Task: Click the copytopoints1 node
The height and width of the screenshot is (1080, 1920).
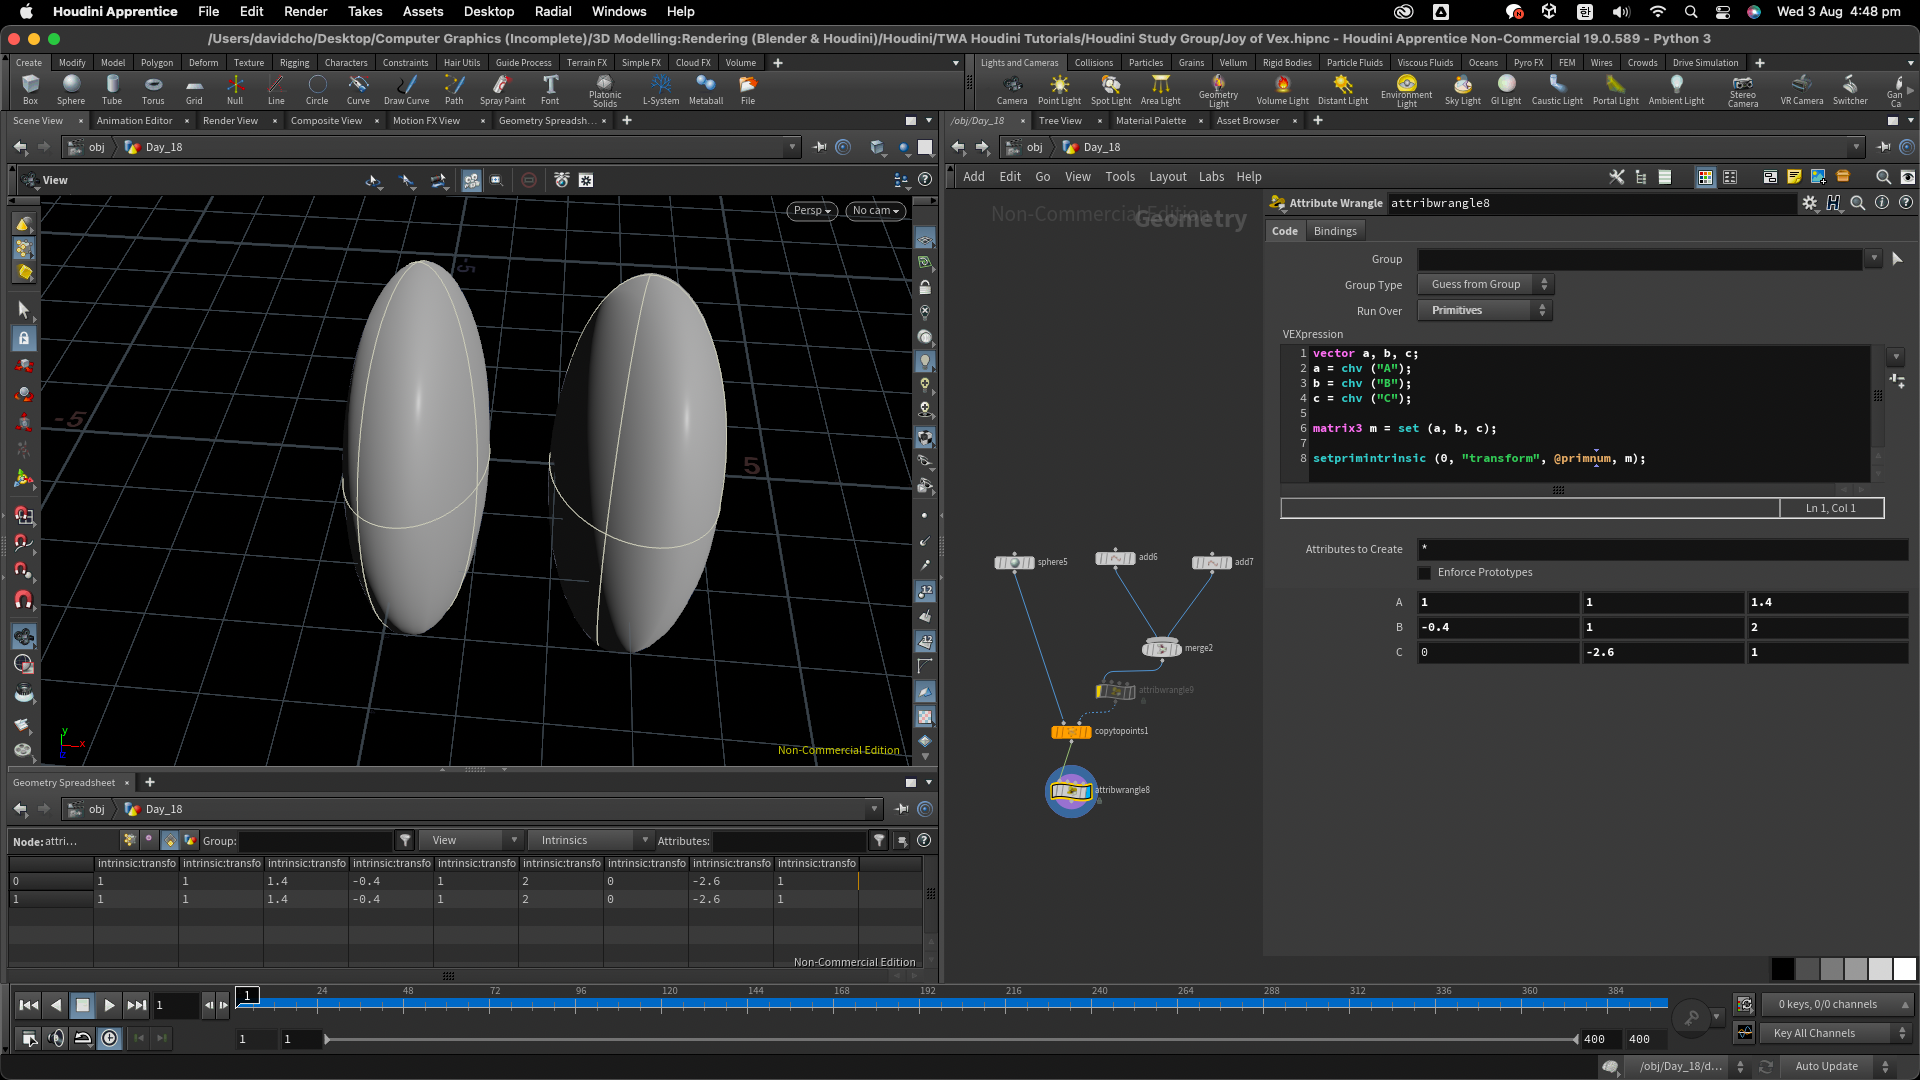Action: [1071, 732]
